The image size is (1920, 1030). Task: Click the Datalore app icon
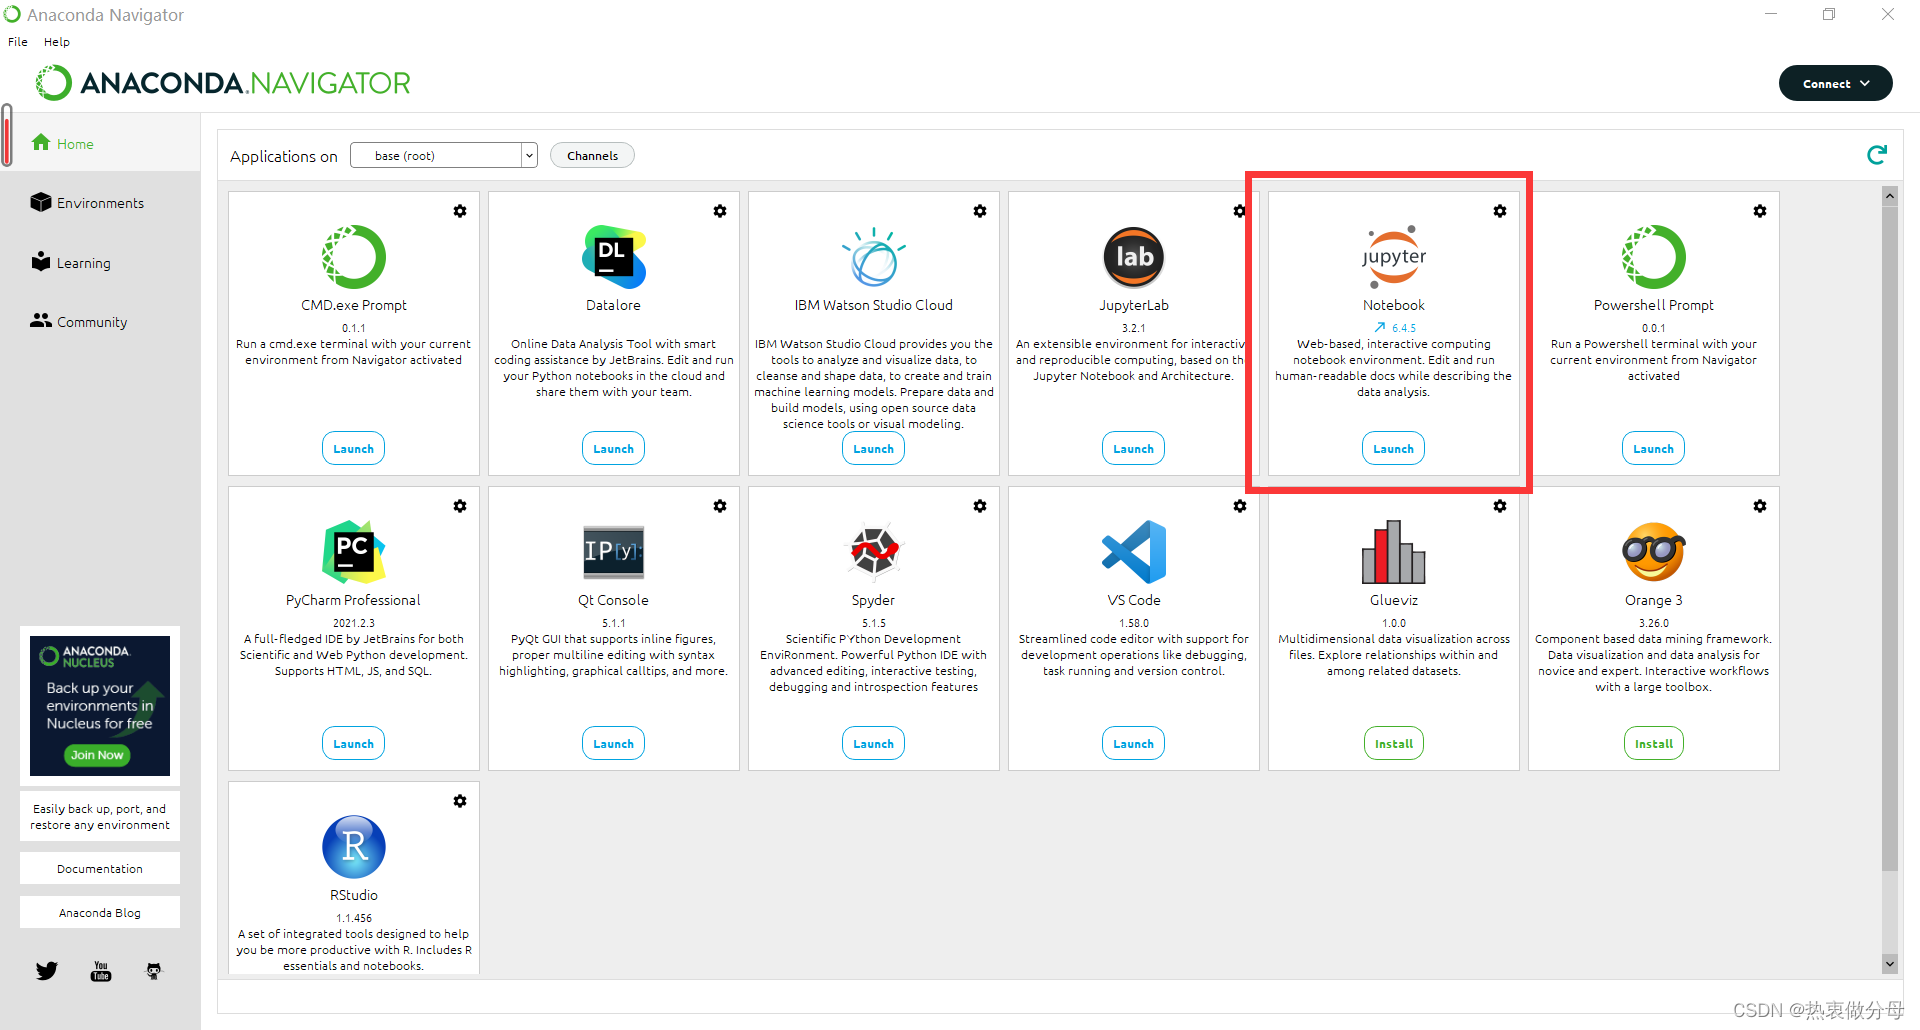pos(614,257)
